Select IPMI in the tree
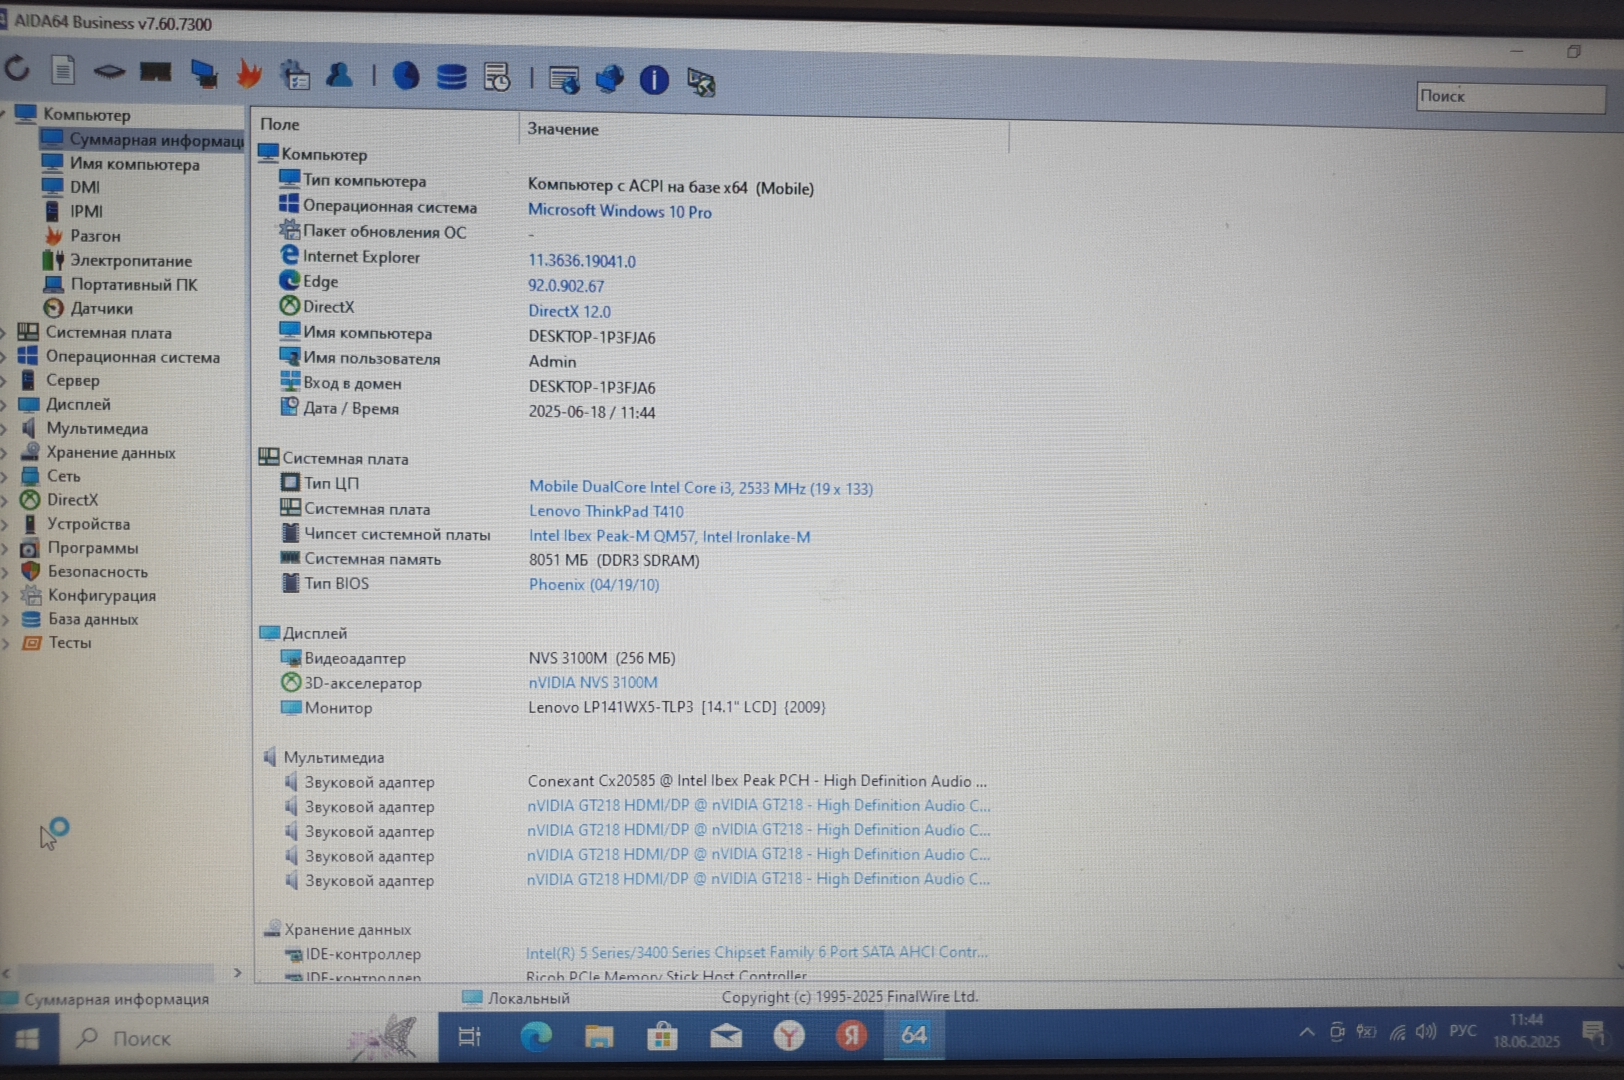 tap(86, 211)
